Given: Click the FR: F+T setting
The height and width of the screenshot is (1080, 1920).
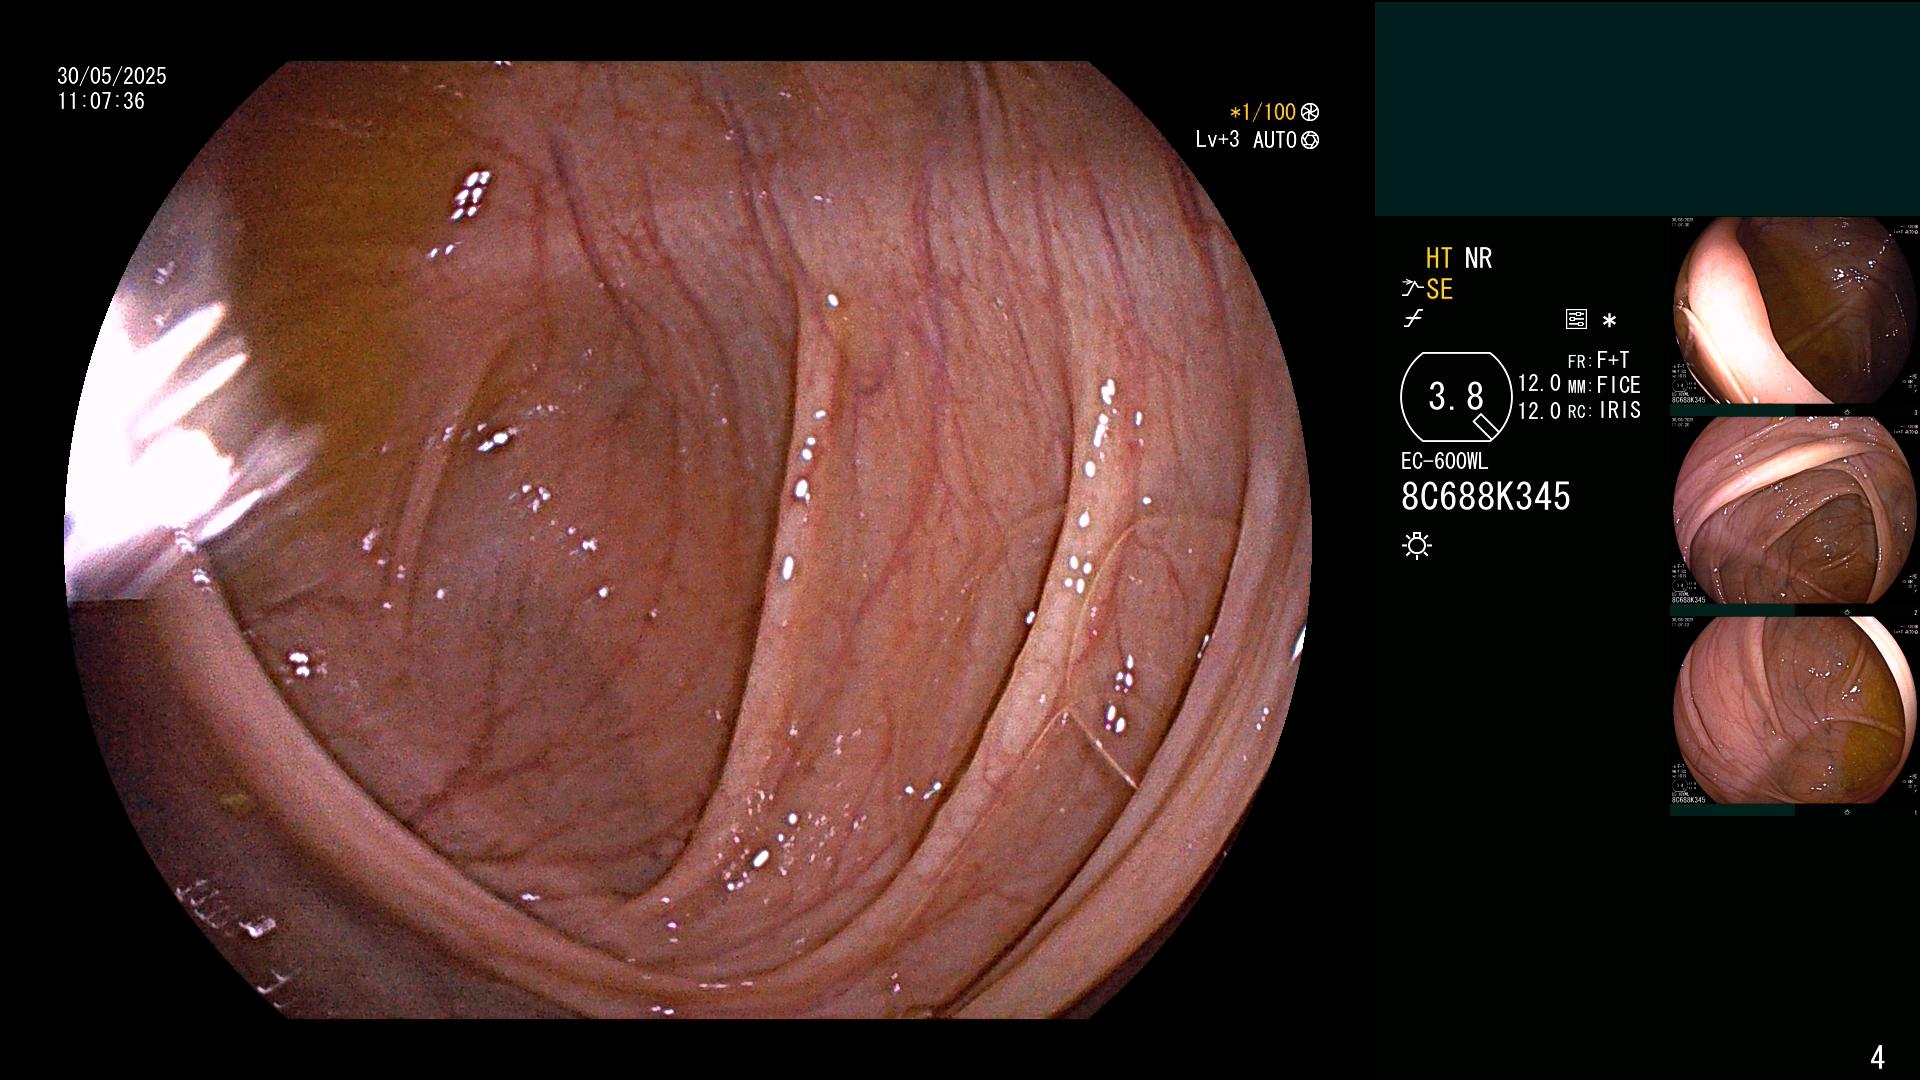Looking at the screenshot, I should pos(1598,360).
